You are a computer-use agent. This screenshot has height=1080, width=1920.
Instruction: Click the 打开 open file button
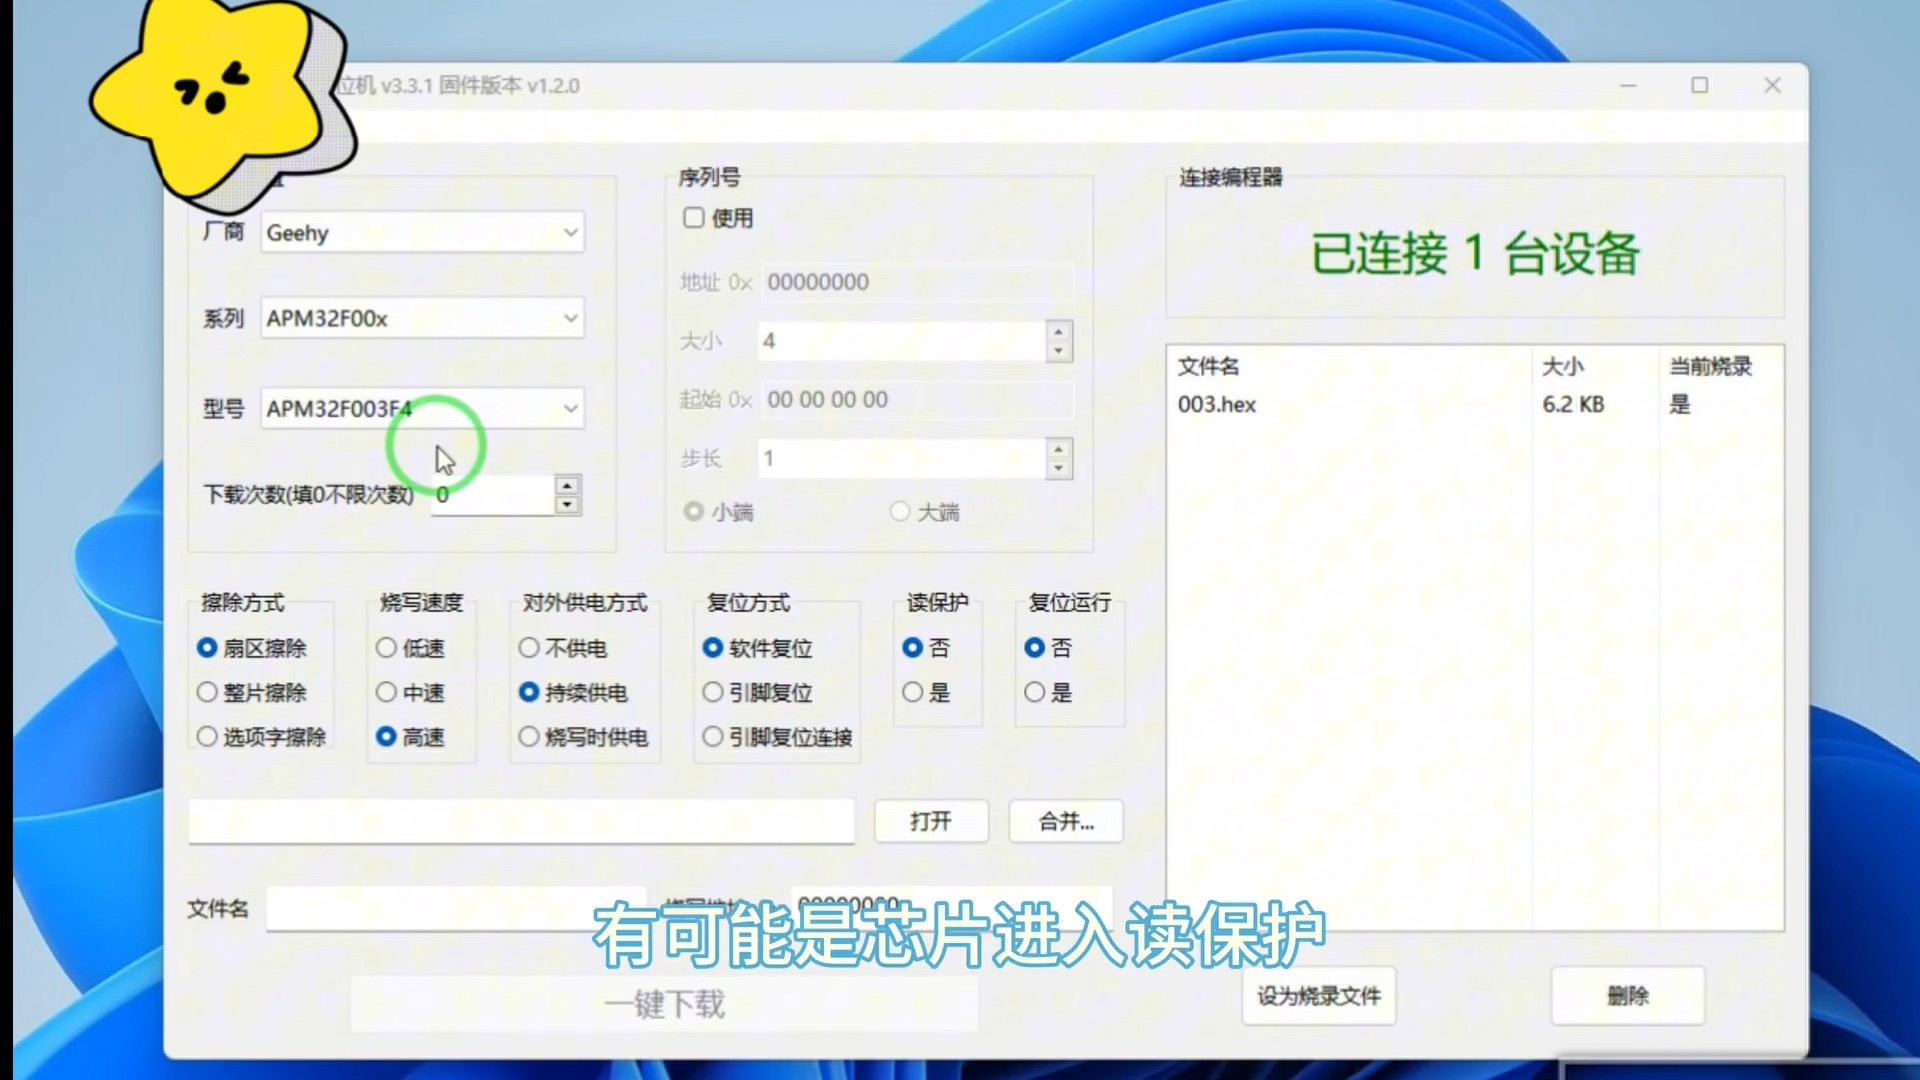coord(931,821)
